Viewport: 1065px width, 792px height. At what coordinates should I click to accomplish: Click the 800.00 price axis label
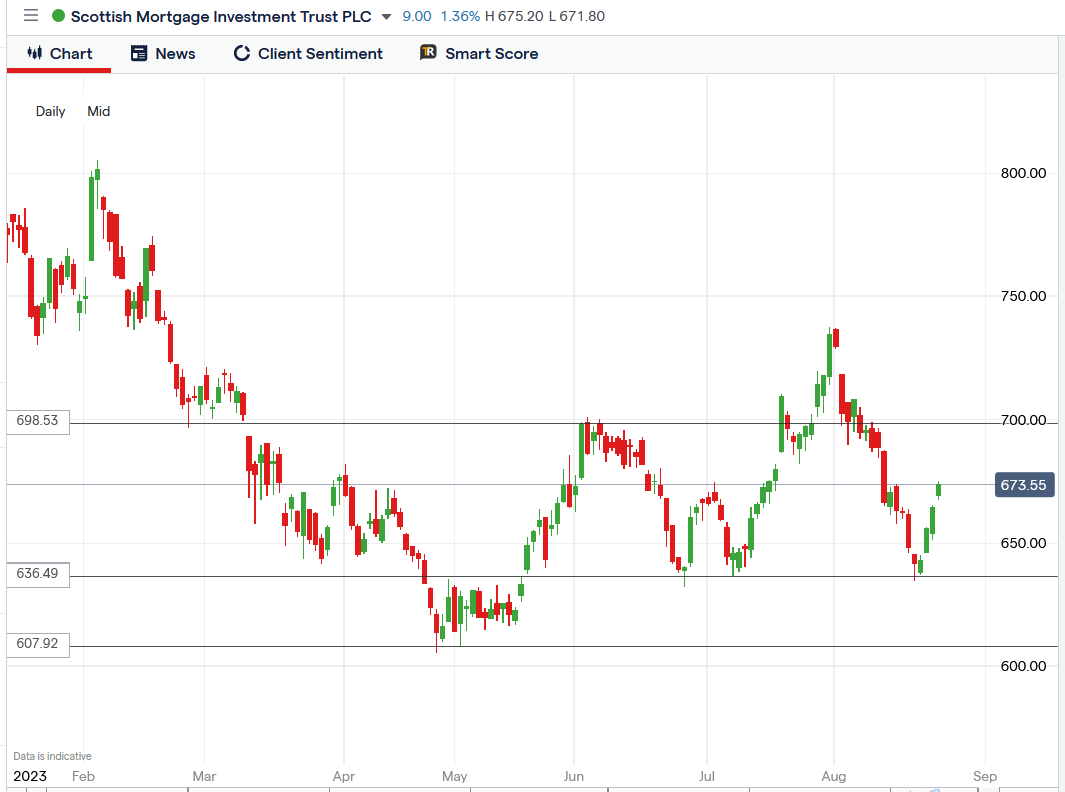click(1023, 173)
